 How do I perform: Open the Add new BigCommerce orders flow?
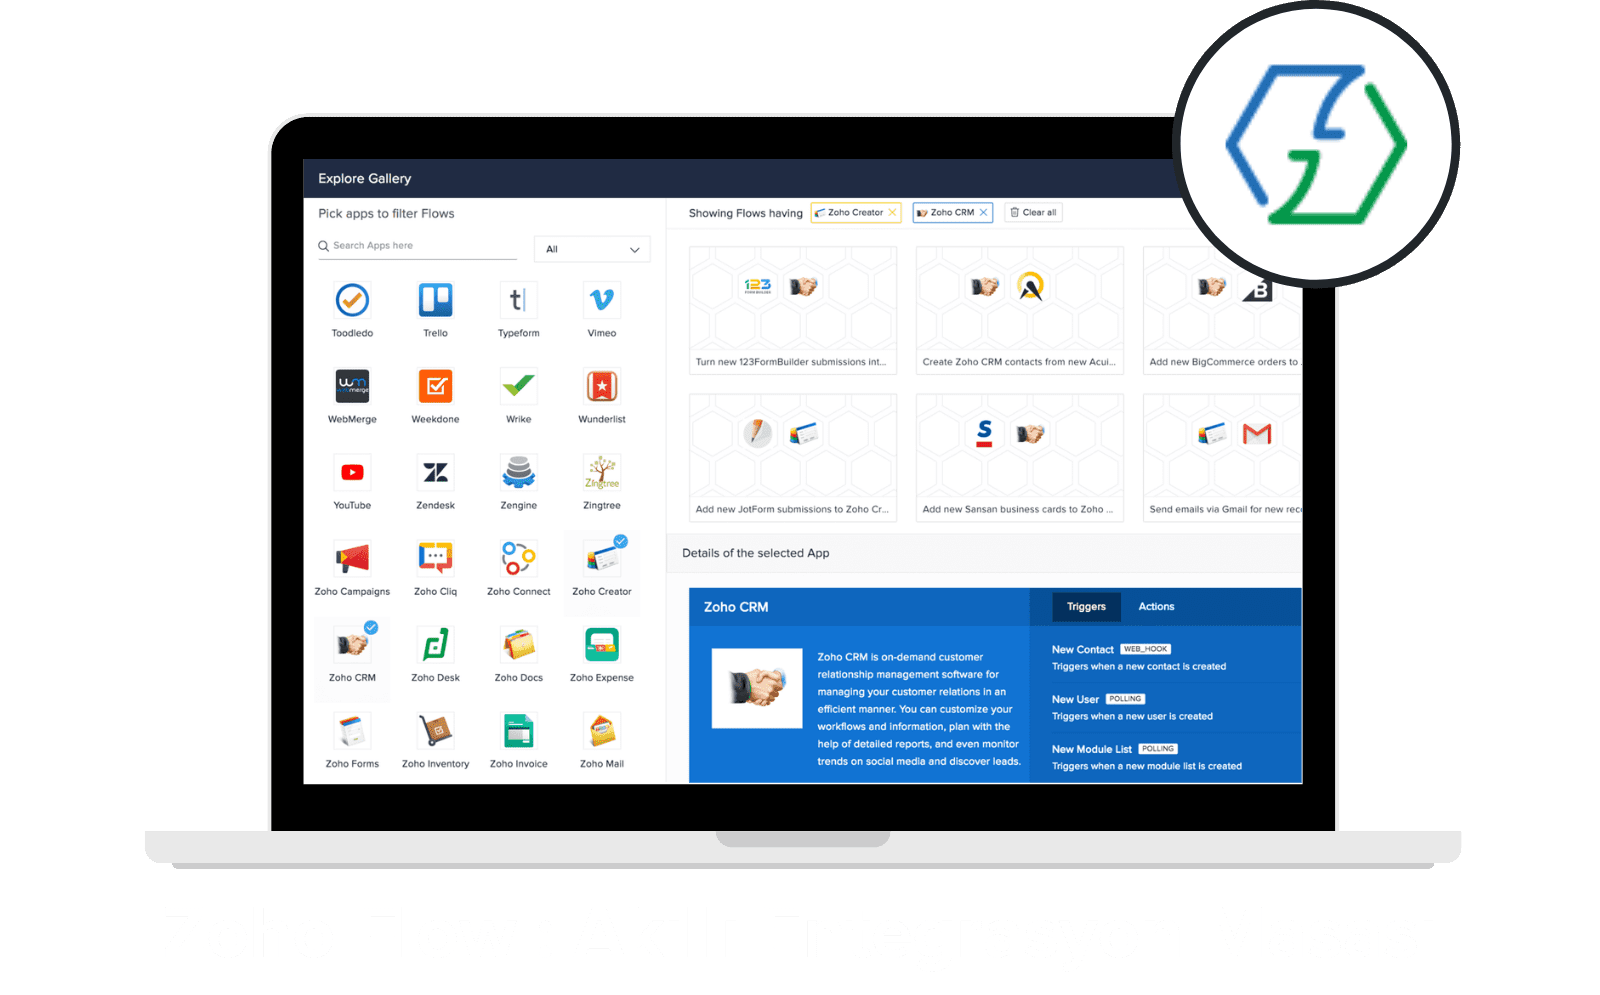coord(1223,310)
